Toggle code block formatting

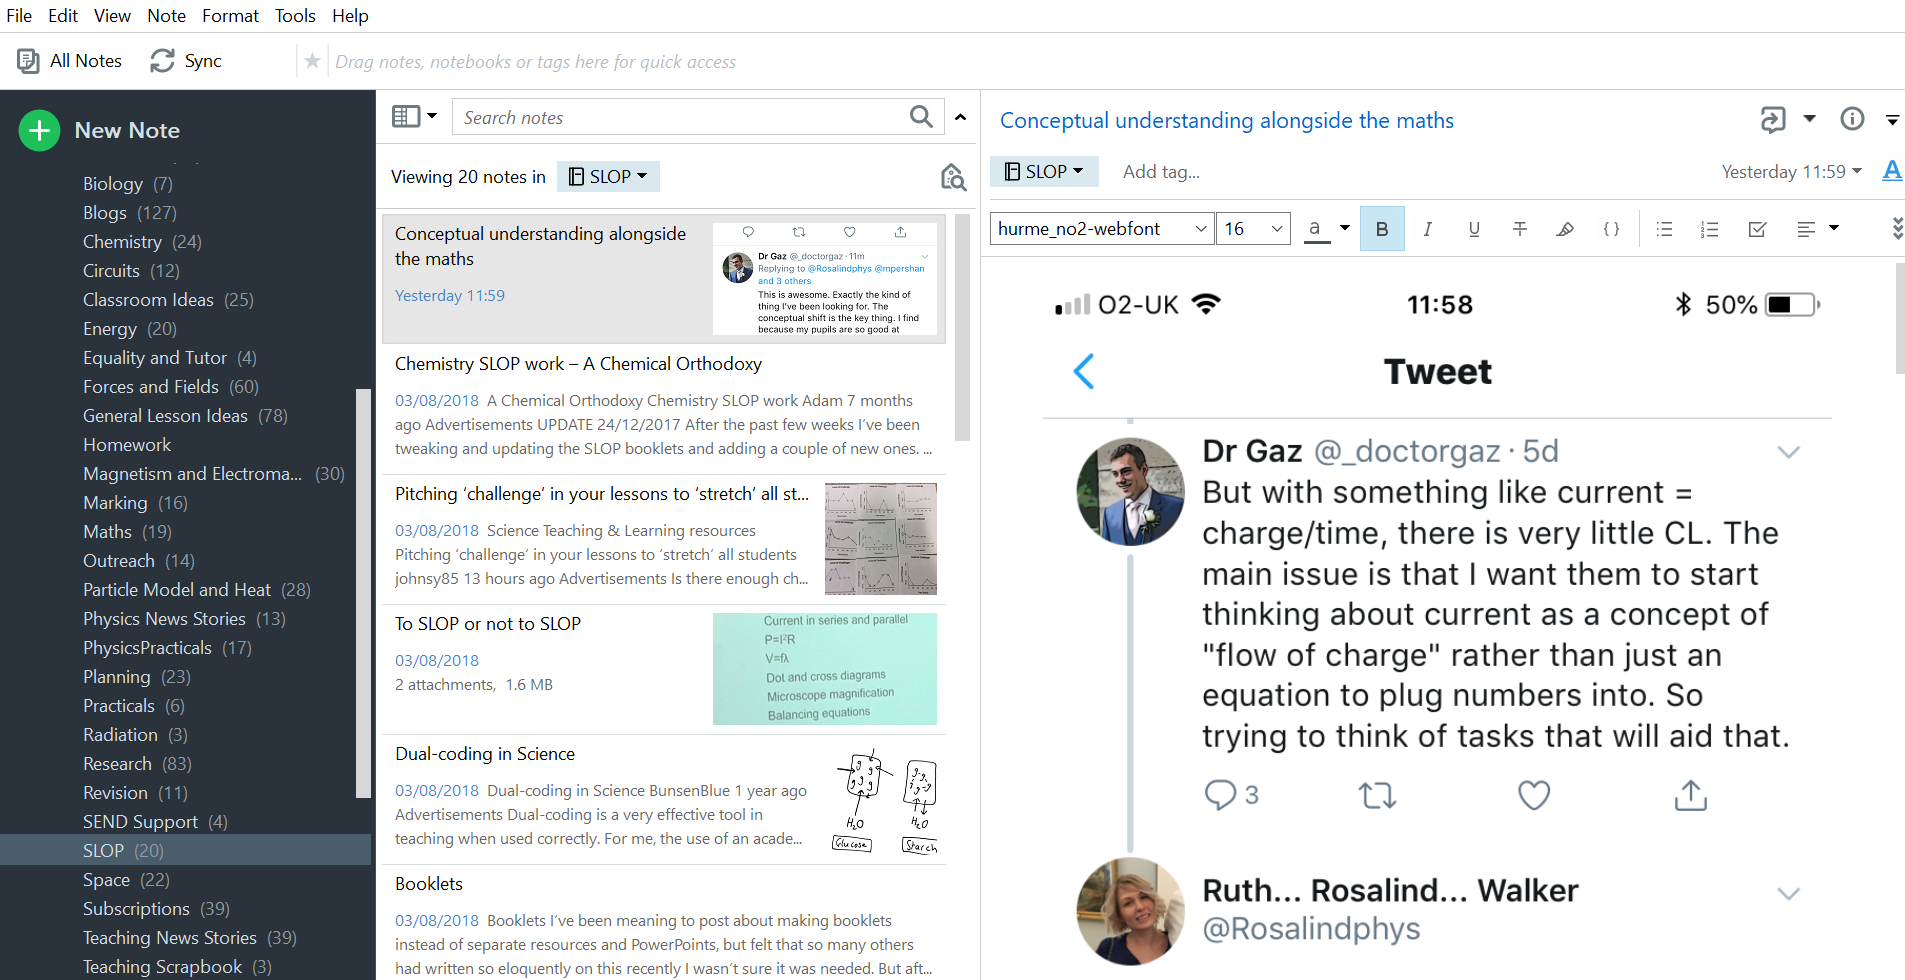[x=1611, y=229]
